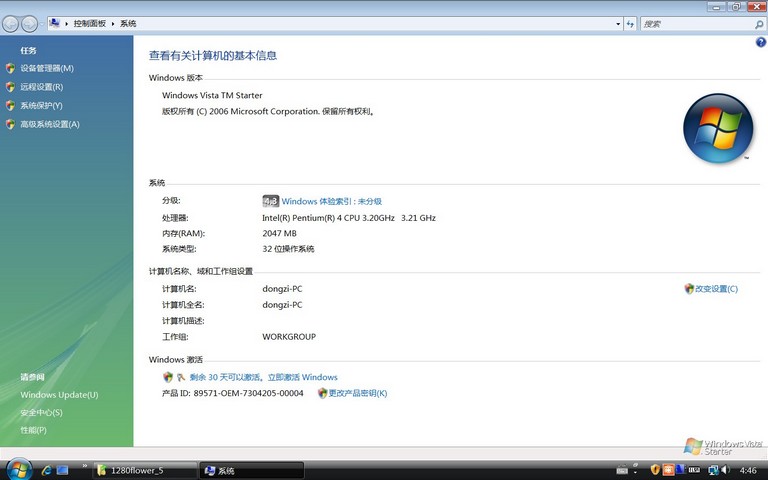The width and height of the screenshot is (768, 480).
Task: Click the Windows Vista logo image
Action: coord(718,128)
